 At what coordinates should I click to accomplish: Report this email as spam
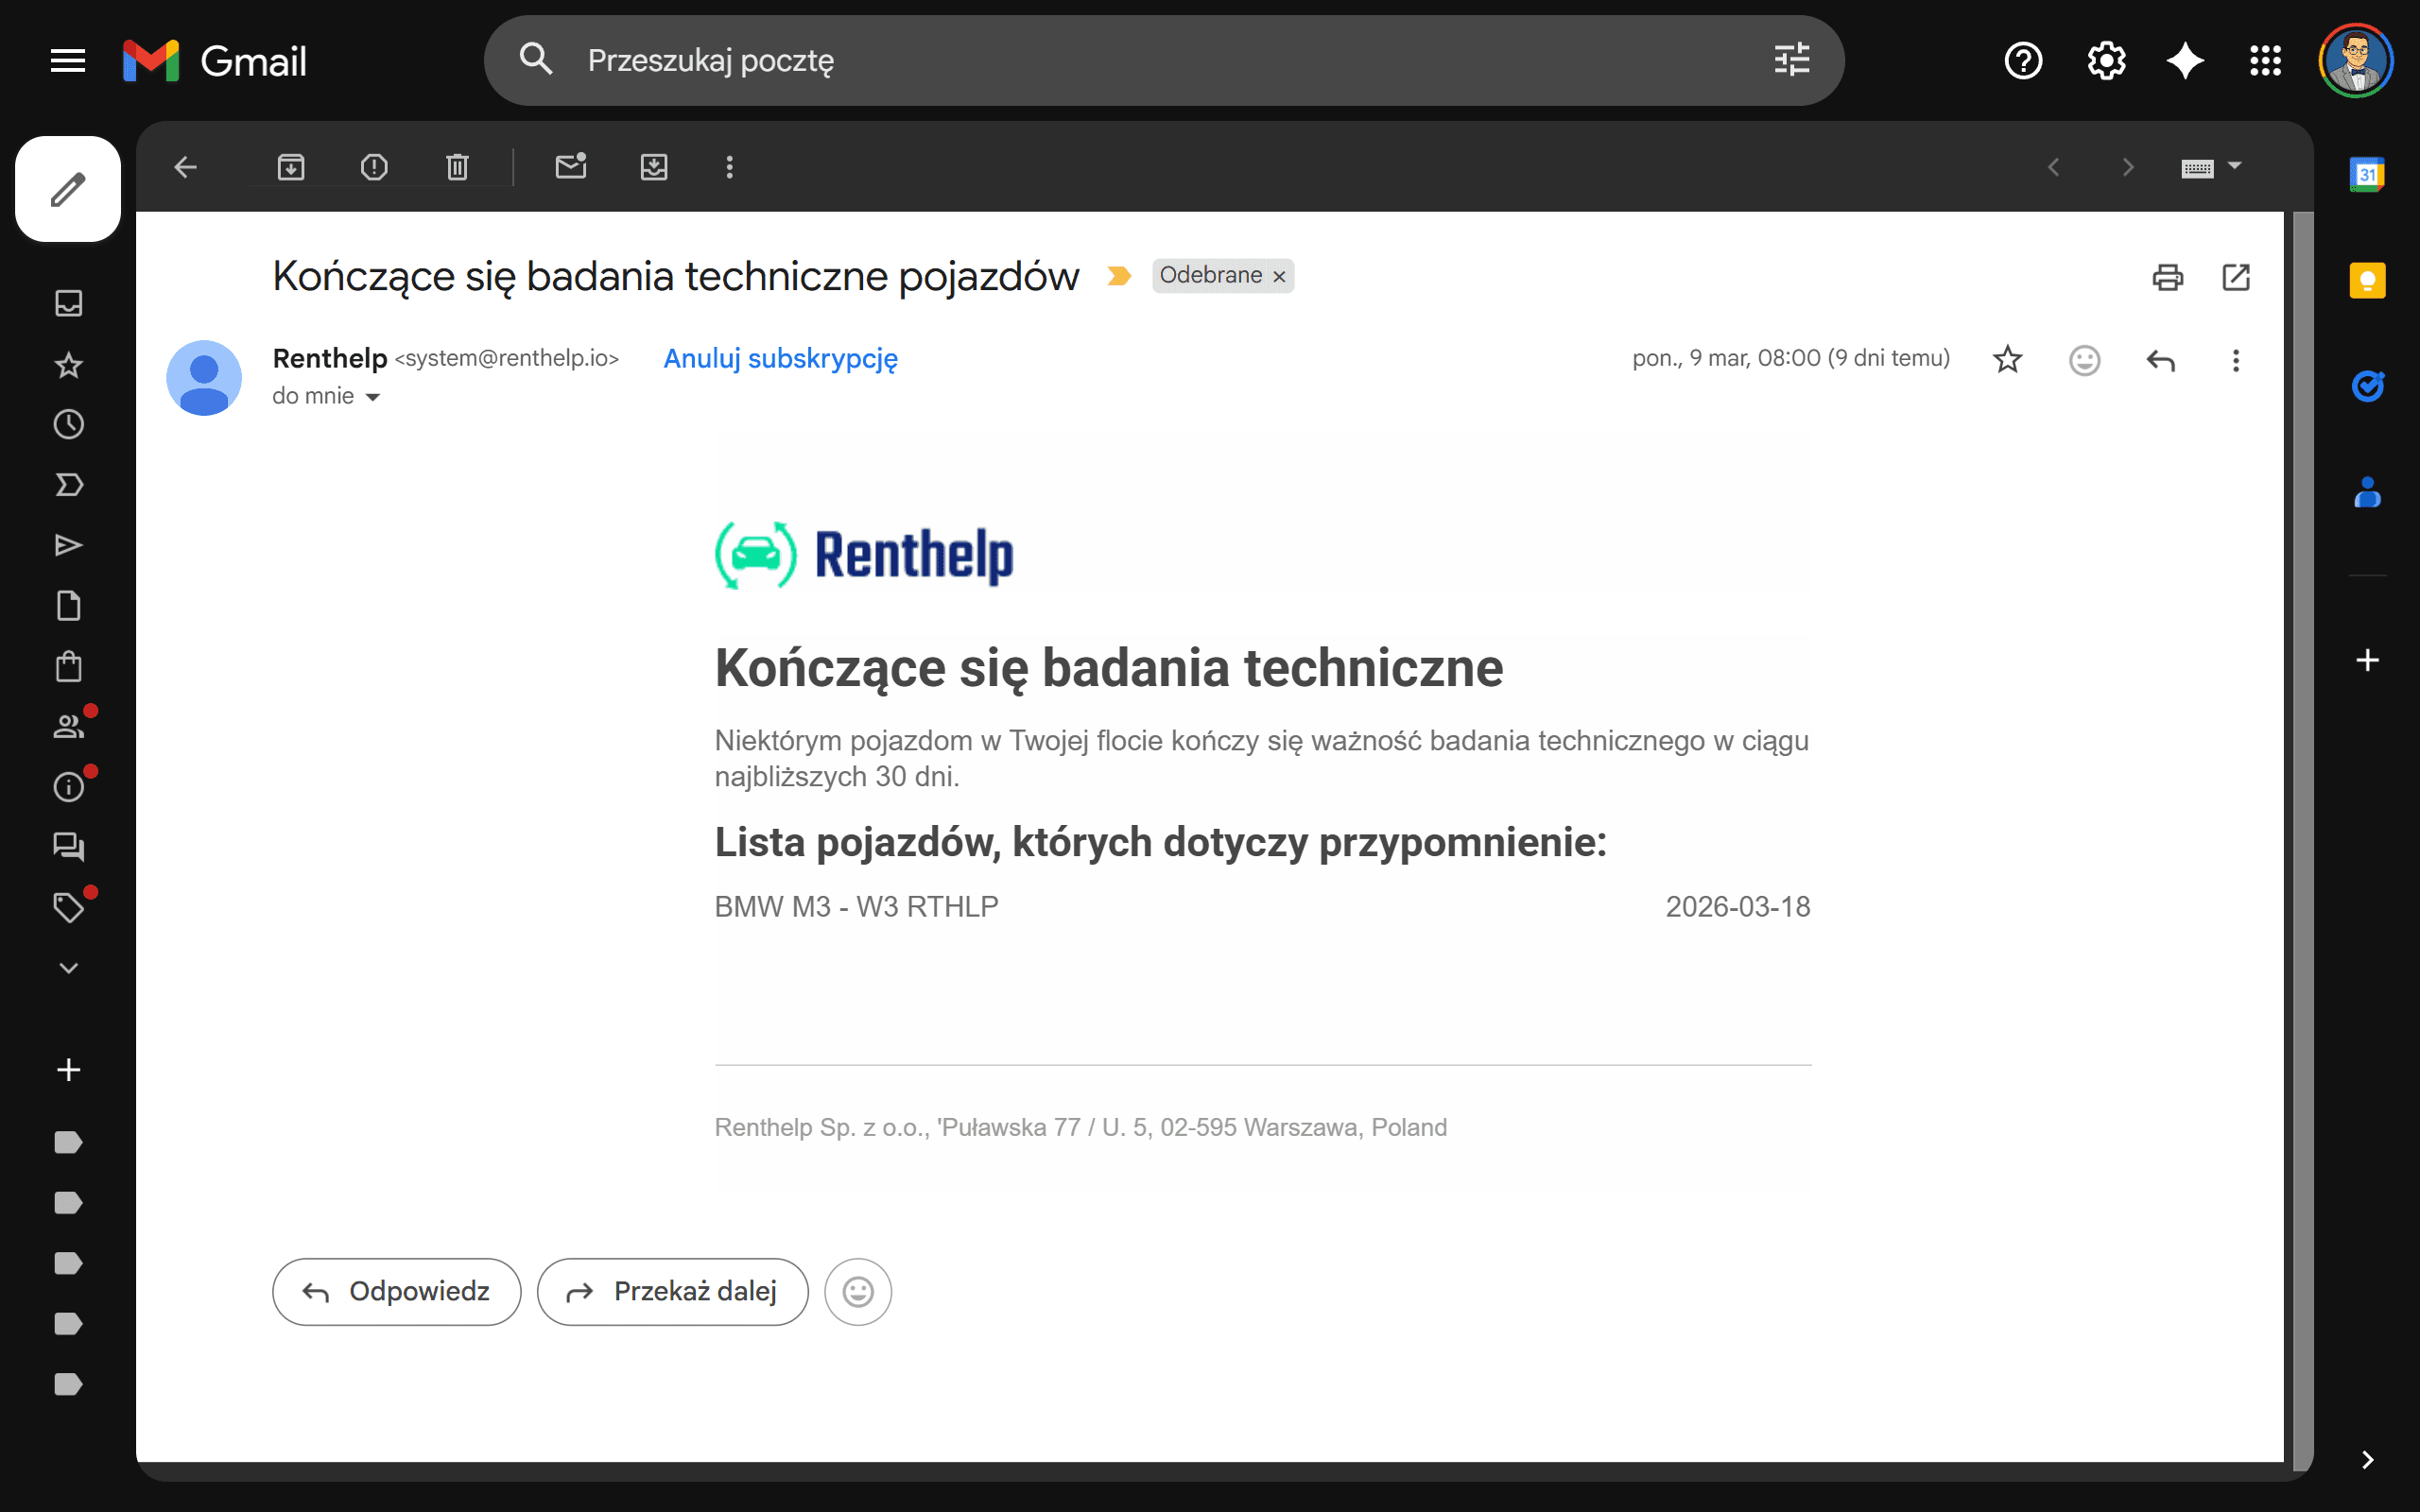pos(374,167)
